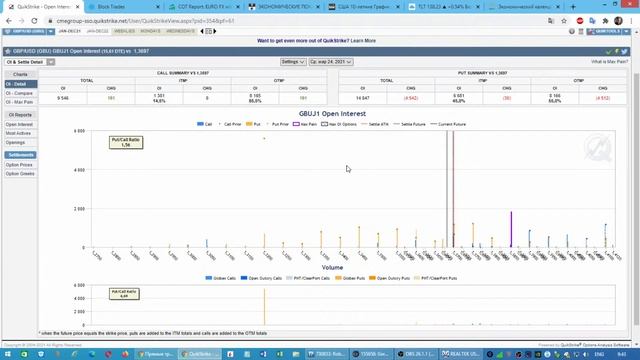Image resolution: width=640 pixels, height=360 pixels.
Task: Click the red list icon left of QuikTools
Action: pos(581,31)
